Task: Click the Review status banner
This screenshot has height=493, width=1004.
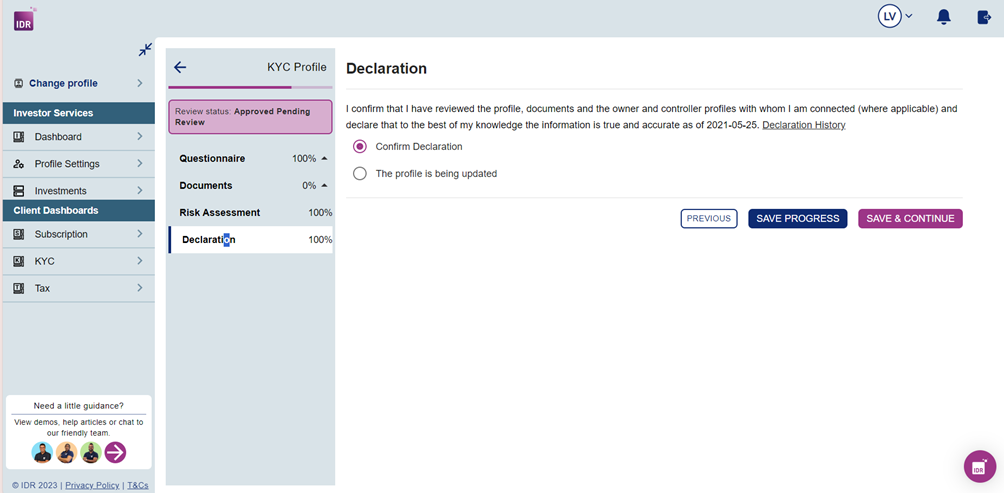Action: coord(250,117)
